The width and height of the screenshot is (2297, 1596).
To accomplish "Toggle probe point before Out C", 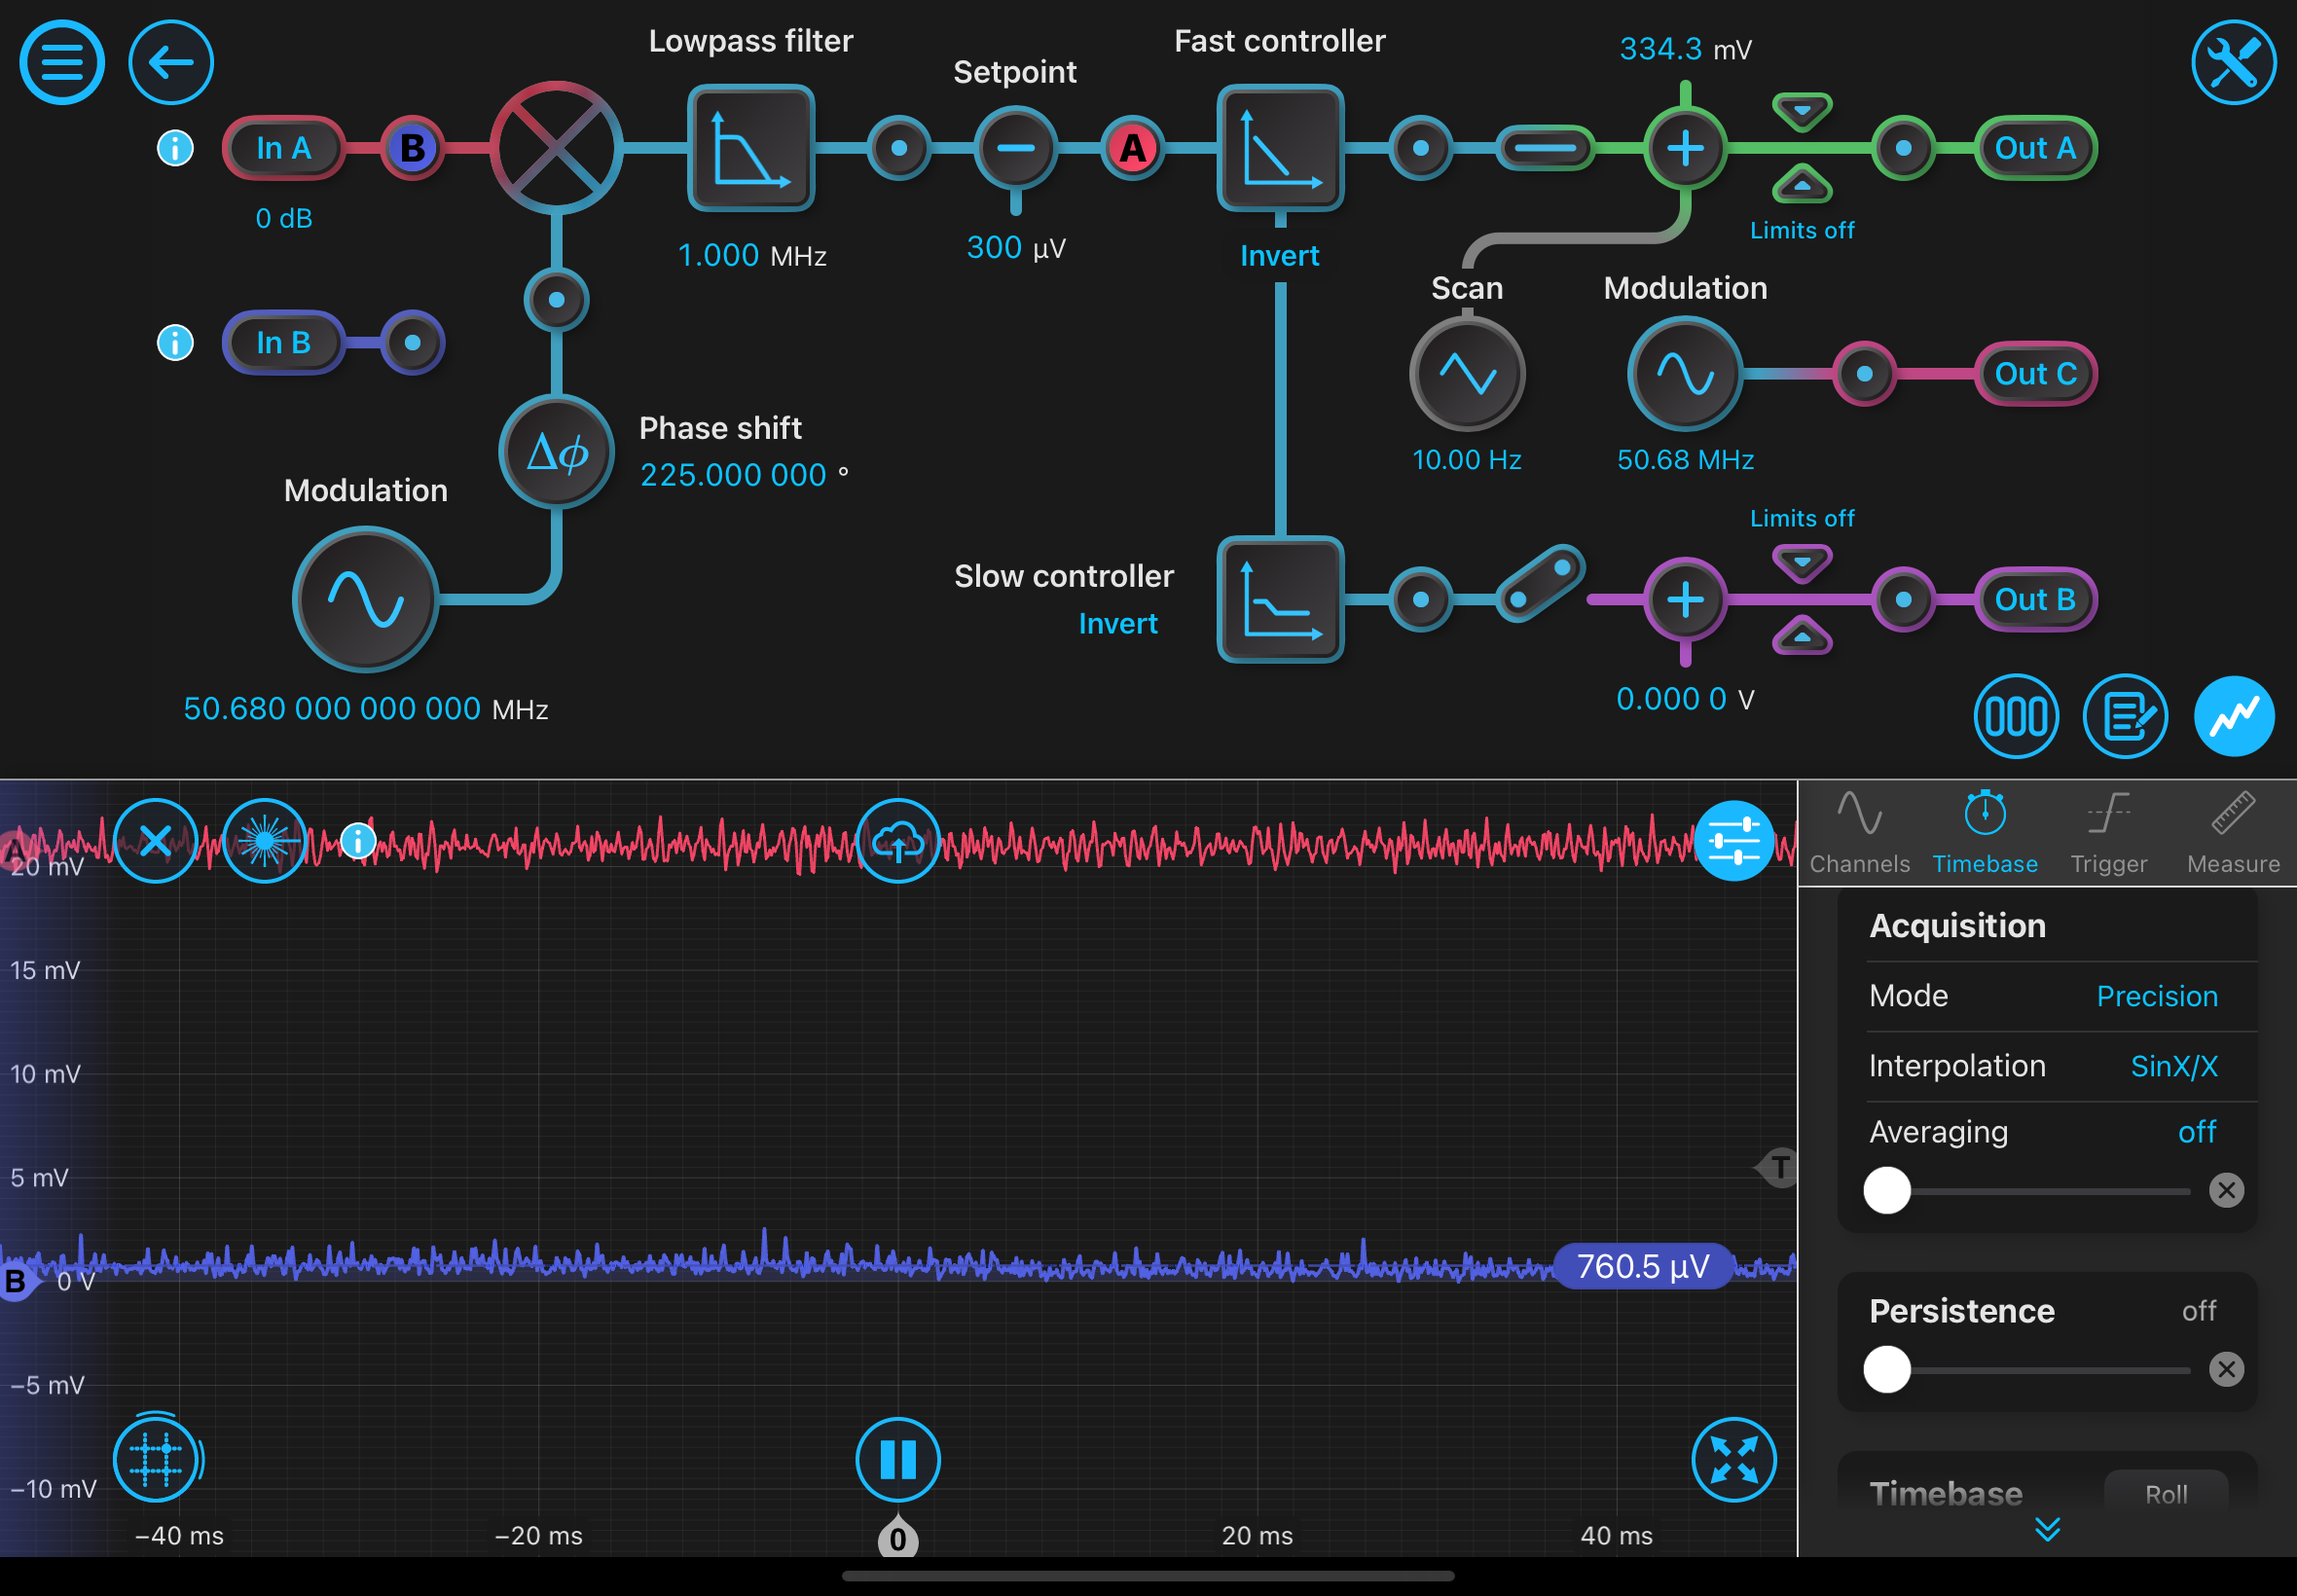I will pos(1864,374).
